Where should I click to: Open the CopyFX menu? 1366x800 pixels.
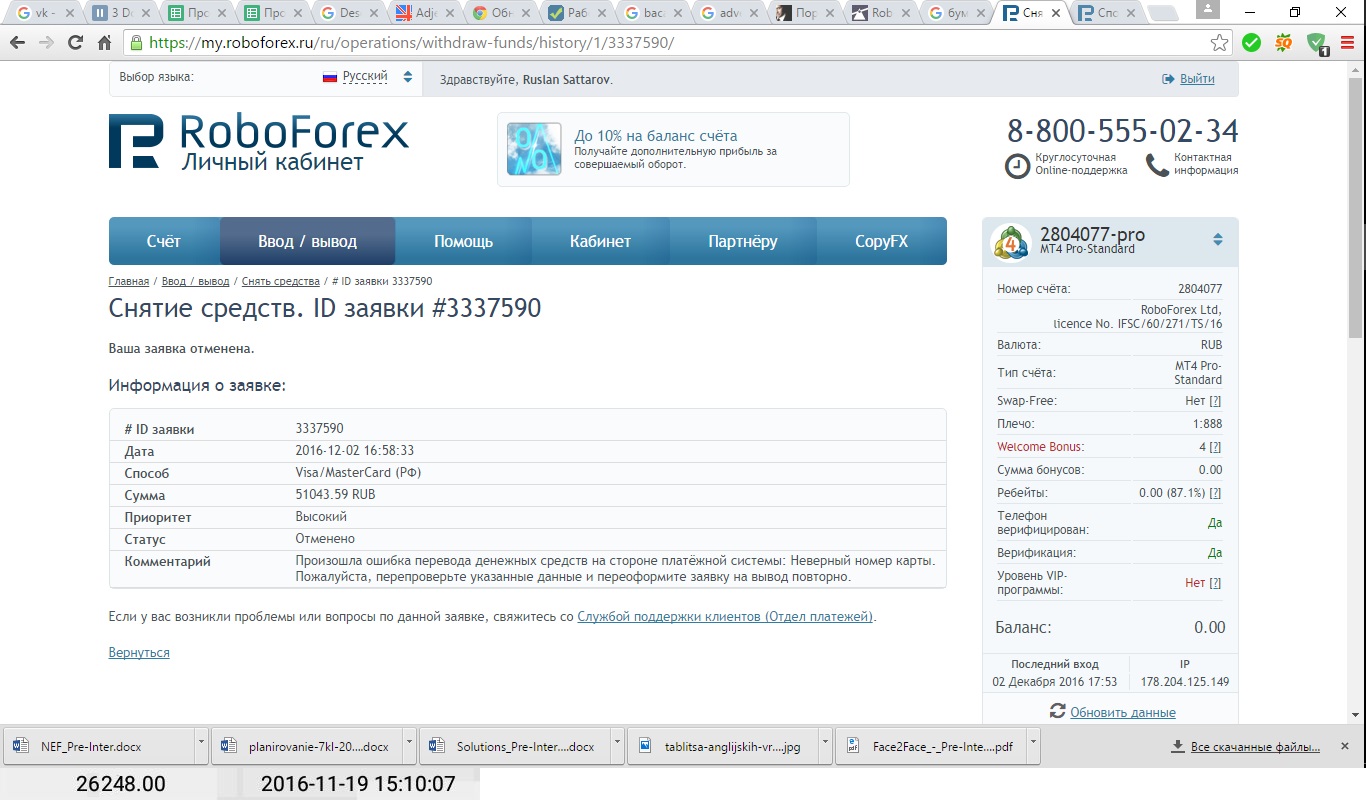(x=881, y=241)
